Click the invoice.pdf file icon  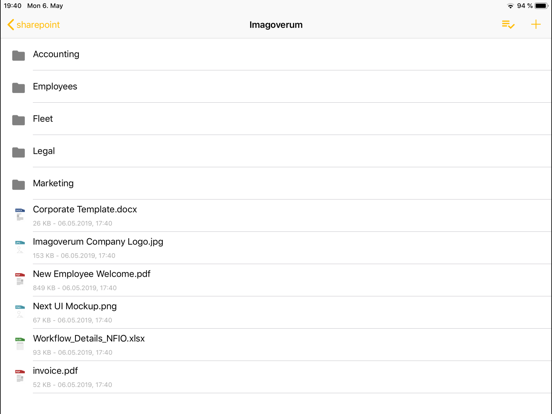(x=20, y=376)
